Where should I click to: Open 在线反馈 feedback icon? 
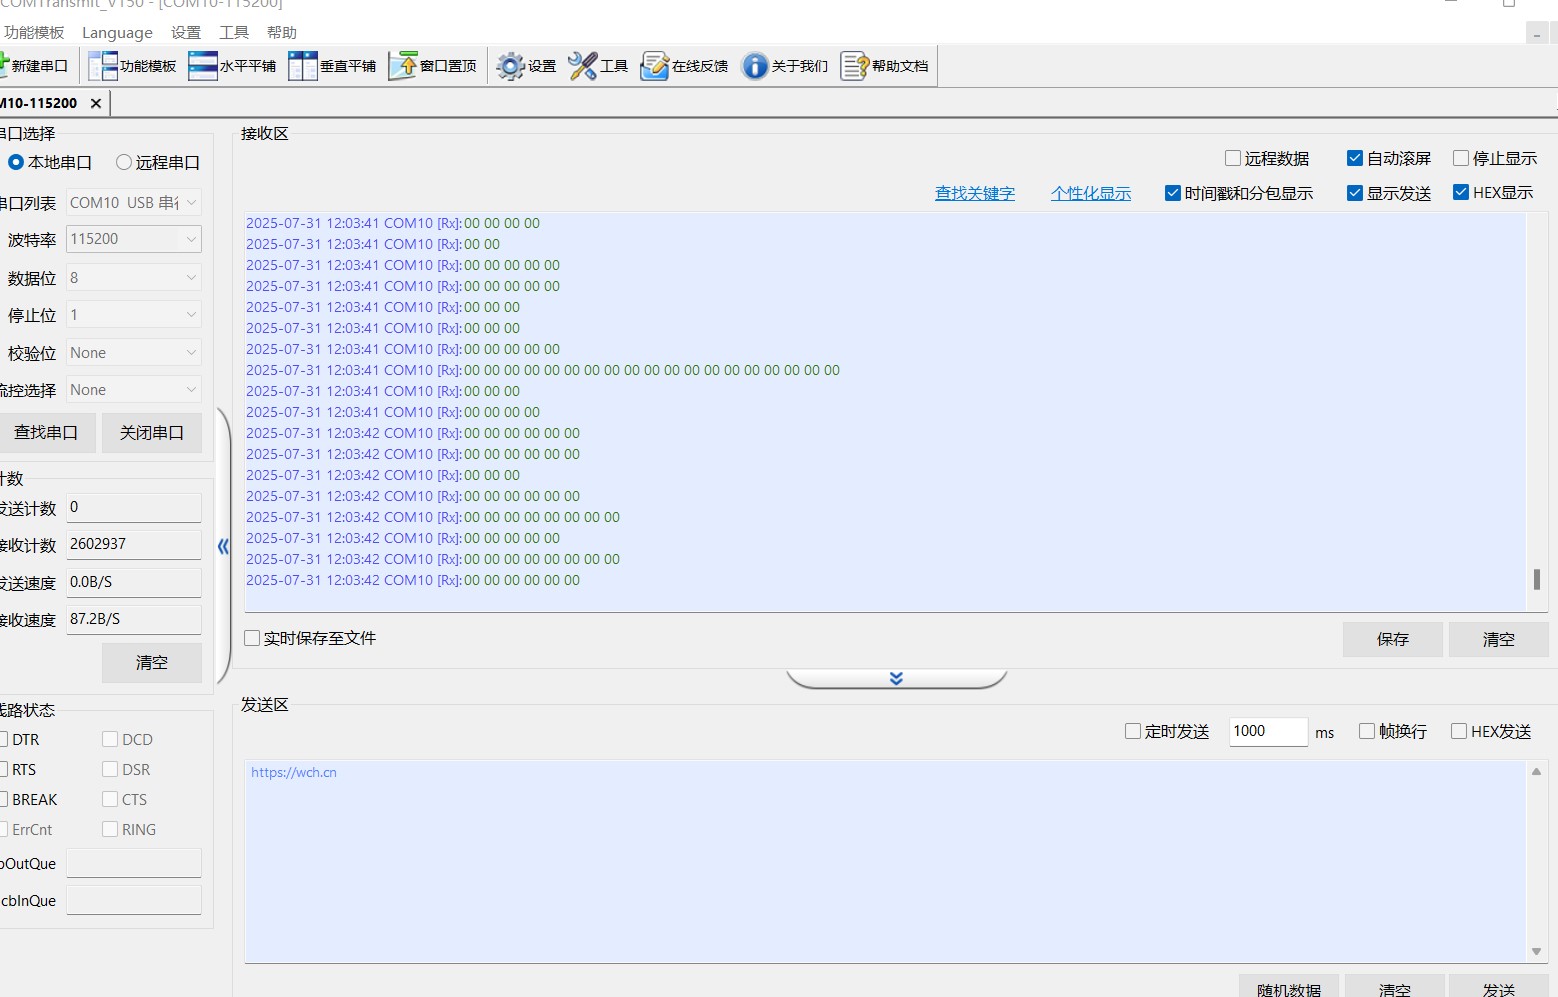pyautogui.click(x=684, y=66)
